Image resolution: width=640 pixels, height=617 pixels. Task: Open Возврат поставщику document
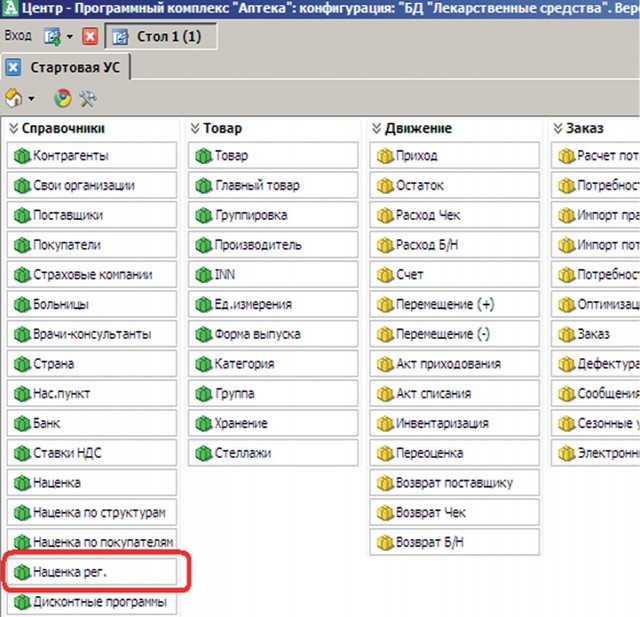455,483
